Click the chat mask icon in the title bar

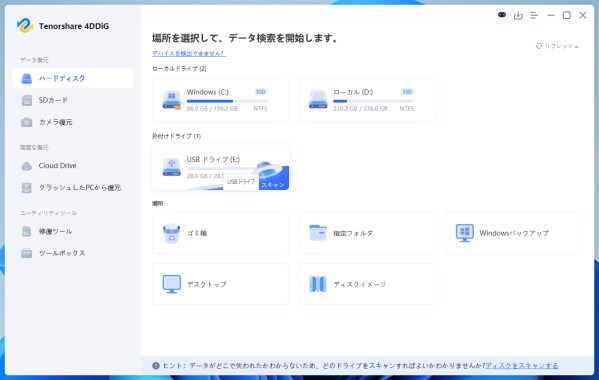click(x=502, y=15)
